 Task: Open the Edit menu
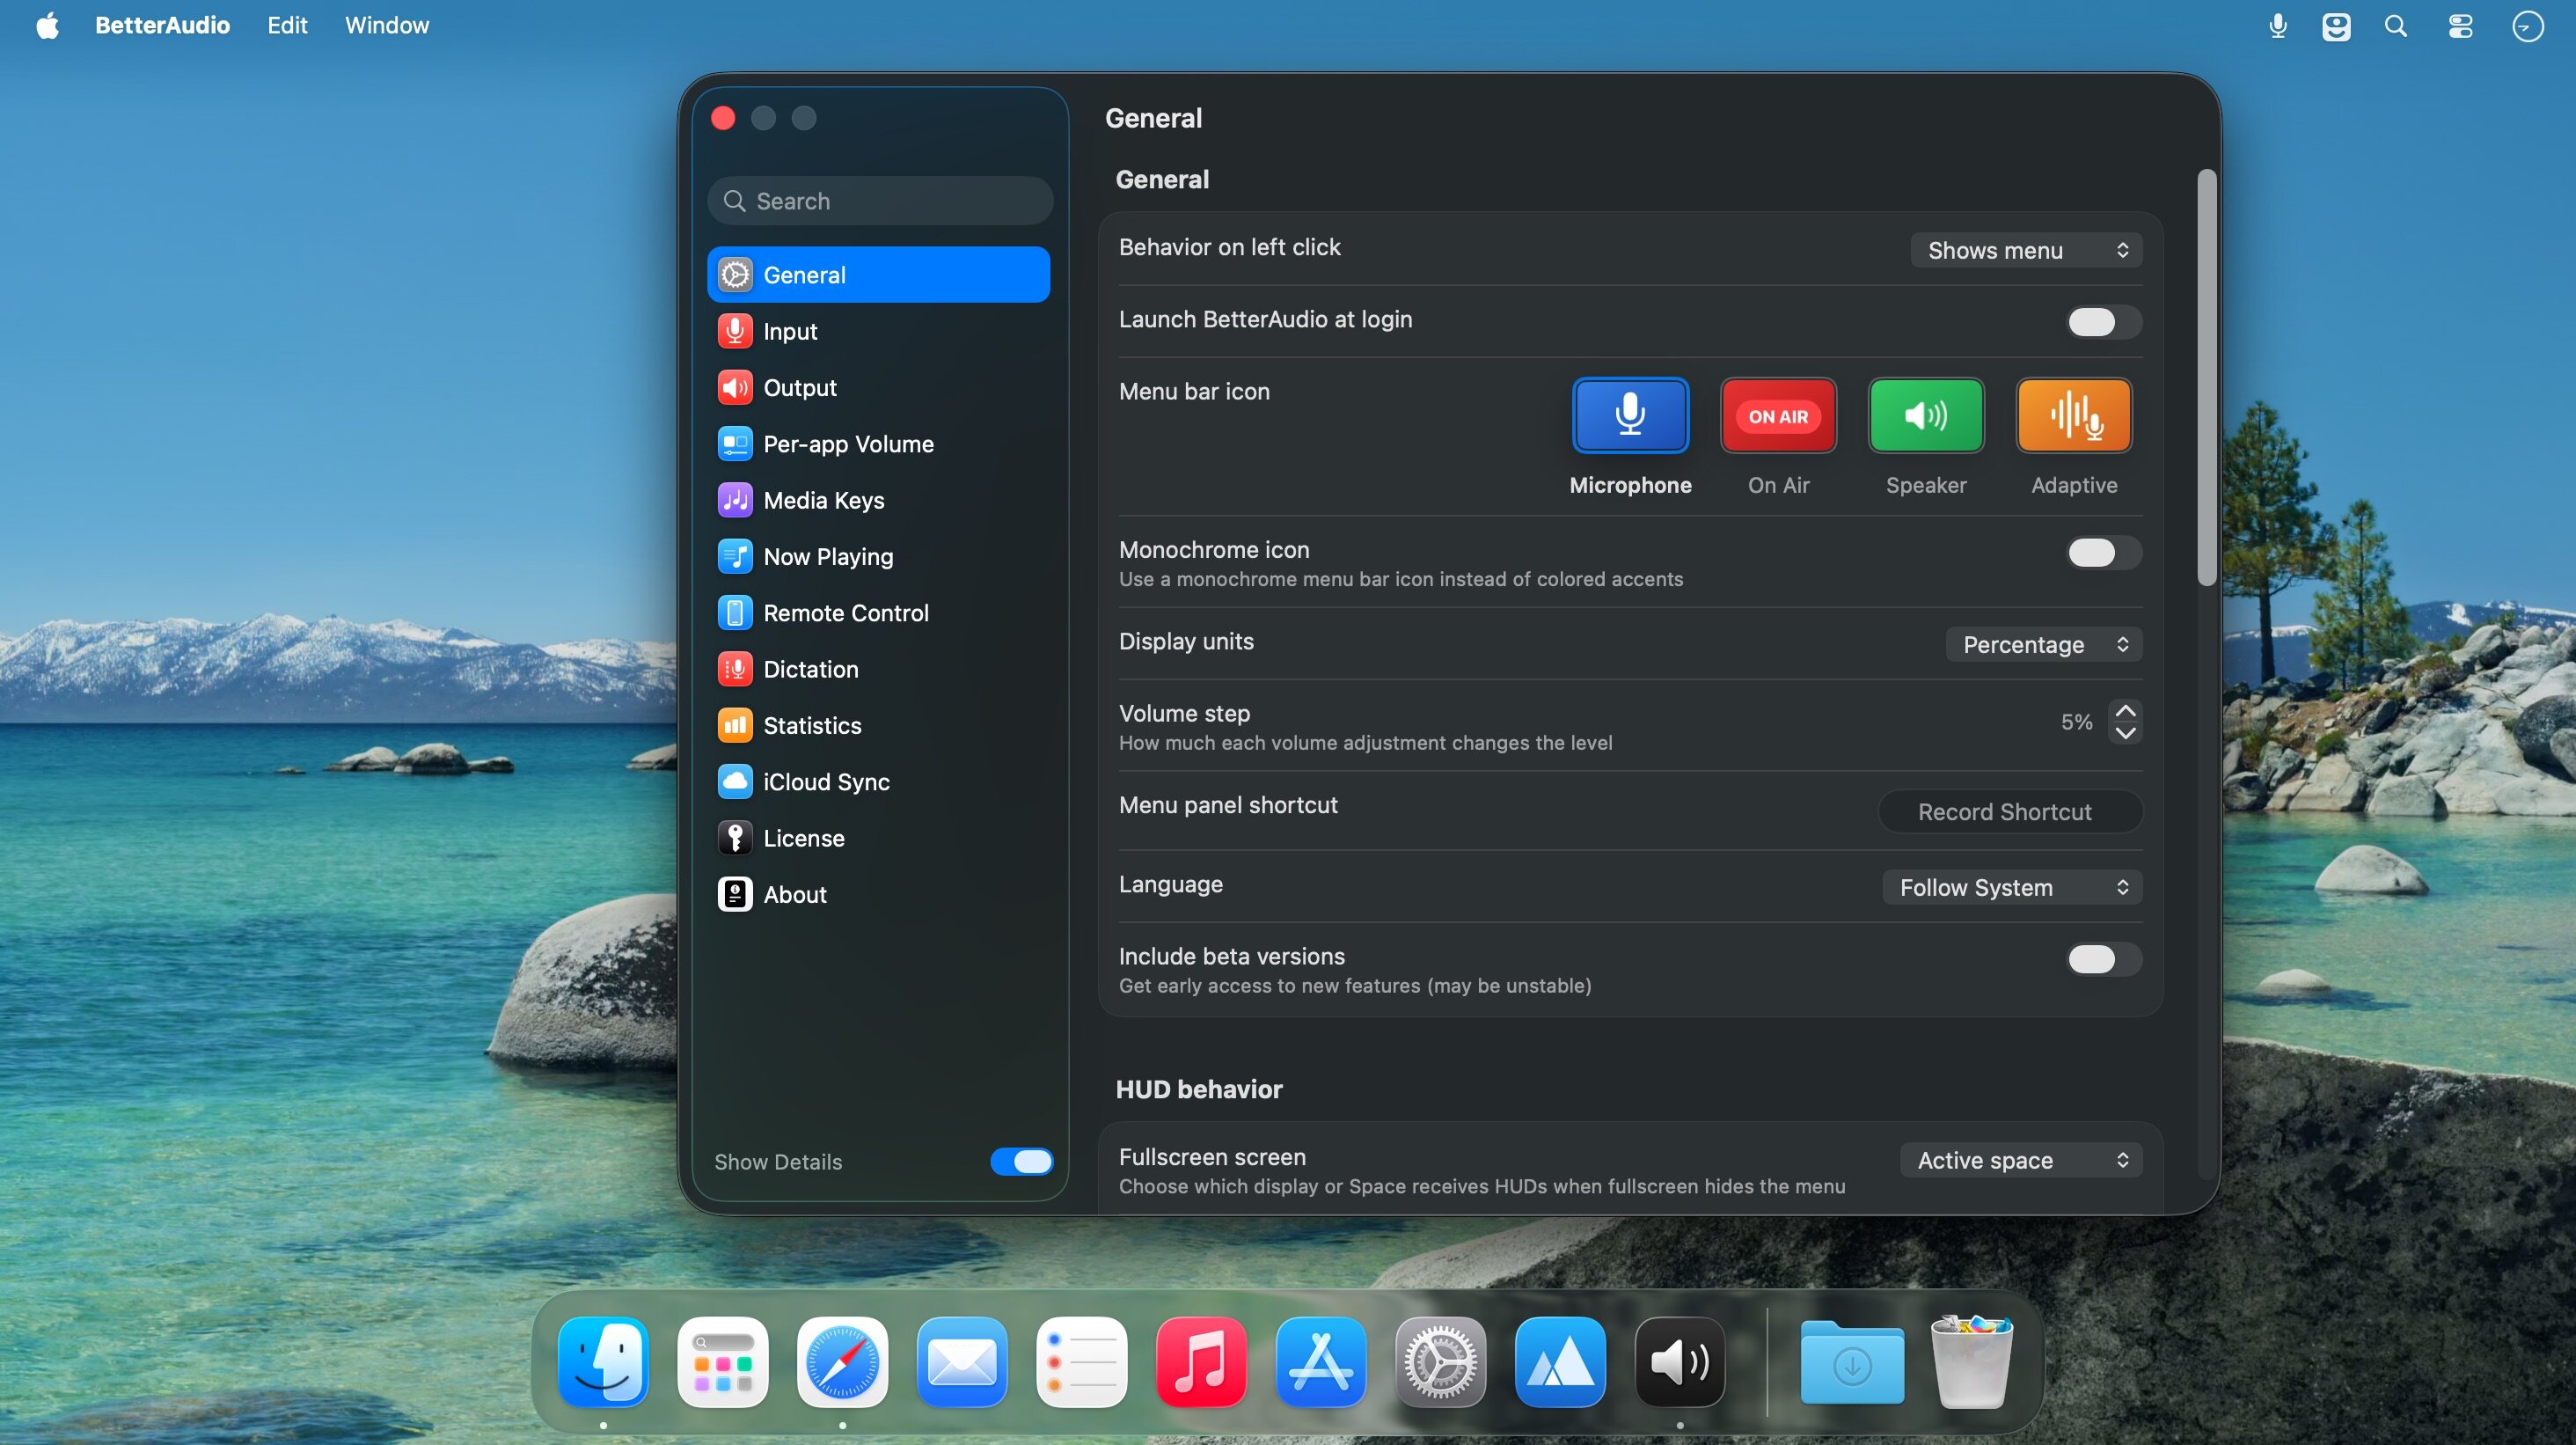coord(287,25)
